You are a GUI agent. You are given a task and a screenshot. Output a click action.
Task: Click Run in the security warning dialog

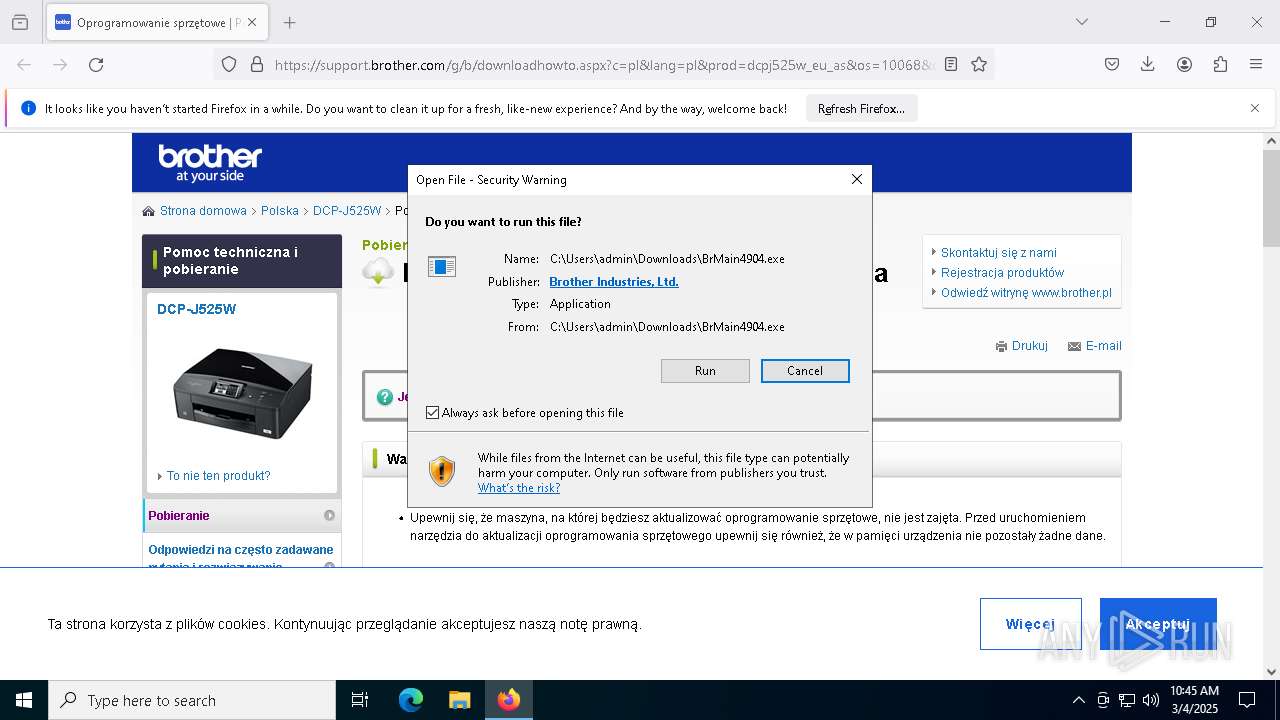pyautogui.click(x=705, y=371)
